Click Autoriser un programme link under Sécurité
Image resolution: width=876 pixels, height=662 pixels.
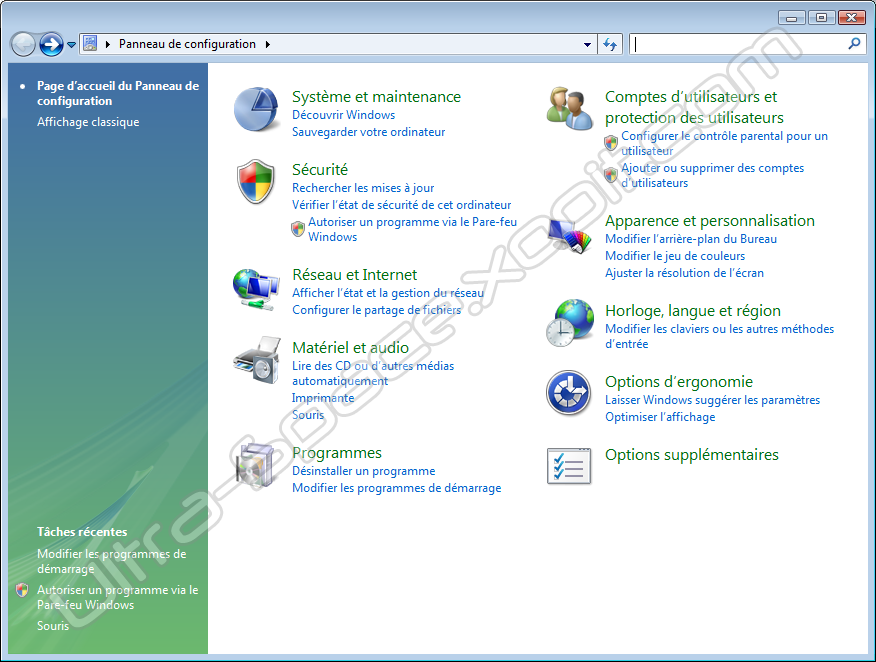coord(413,229)
